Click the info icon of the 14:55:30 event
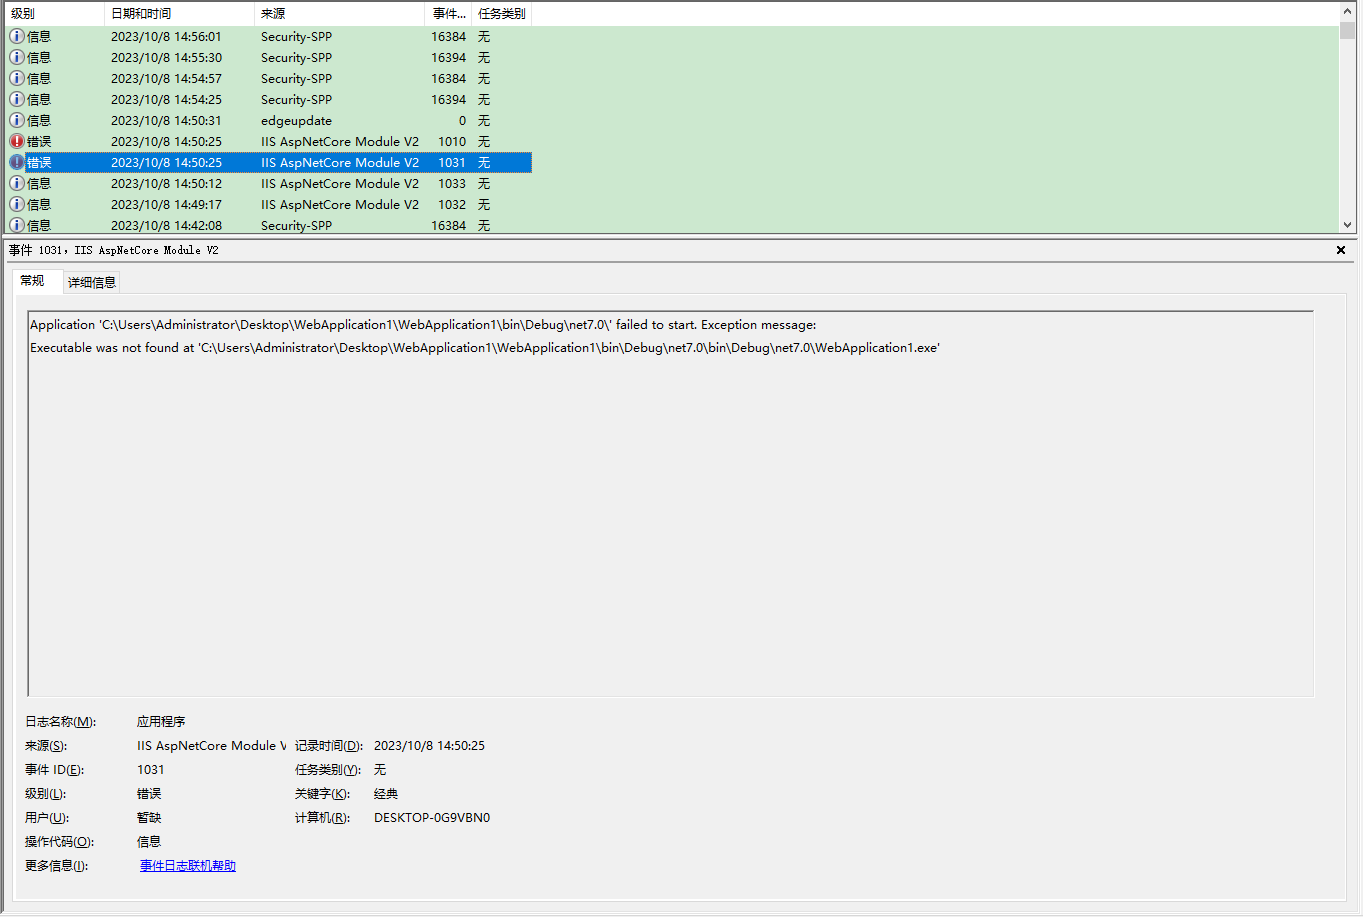Viewport: 1363px width, 917px height. coord(17,57)
